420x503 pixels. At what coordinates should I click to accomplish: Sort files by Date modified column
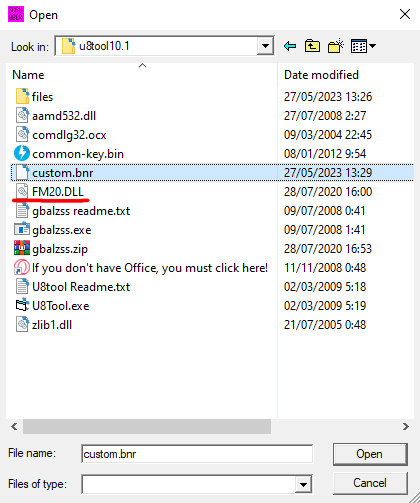coord(321,75)
